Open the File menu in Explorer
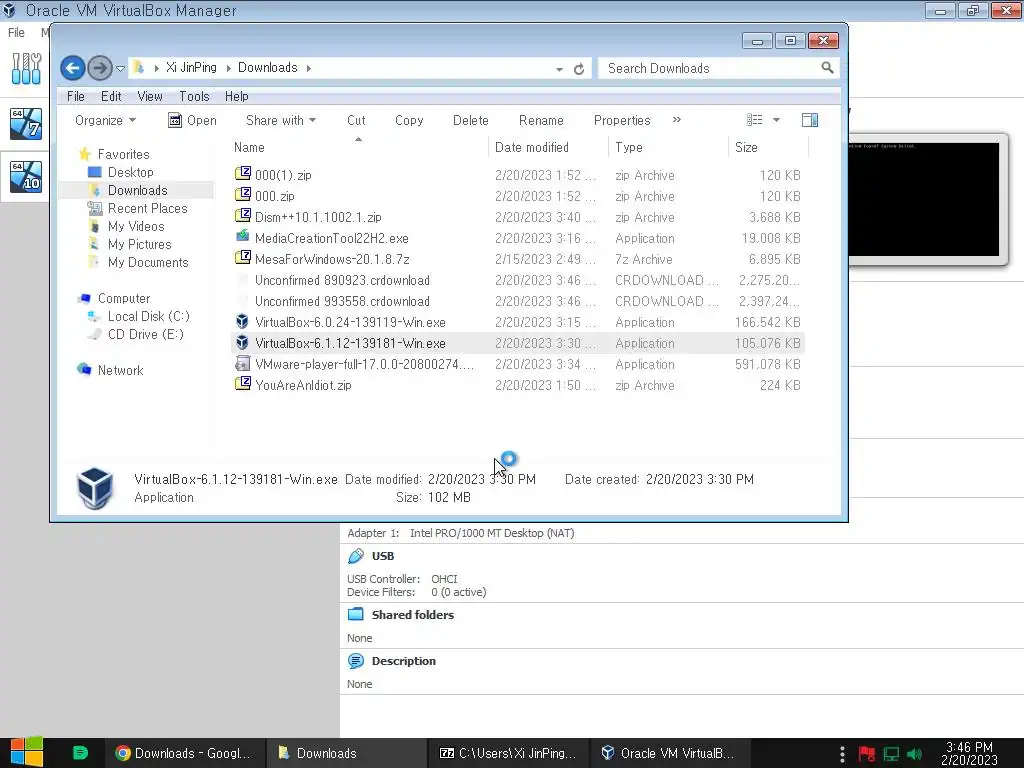The width and height of the screenshot is (1024, 768). pyautogui.click(x=76, y=96)
